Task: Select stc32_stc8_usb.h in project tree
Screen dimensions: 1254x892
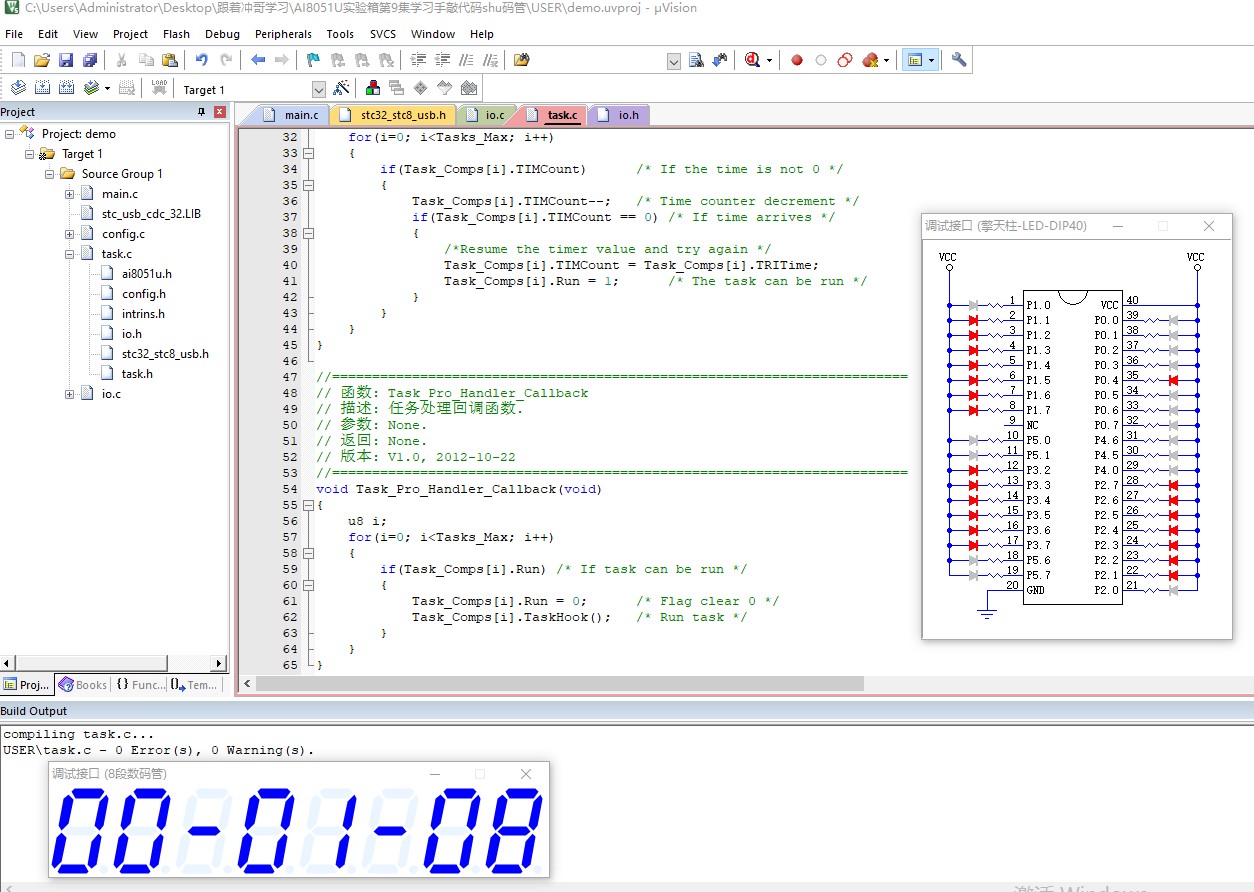Action: [165, 354]
